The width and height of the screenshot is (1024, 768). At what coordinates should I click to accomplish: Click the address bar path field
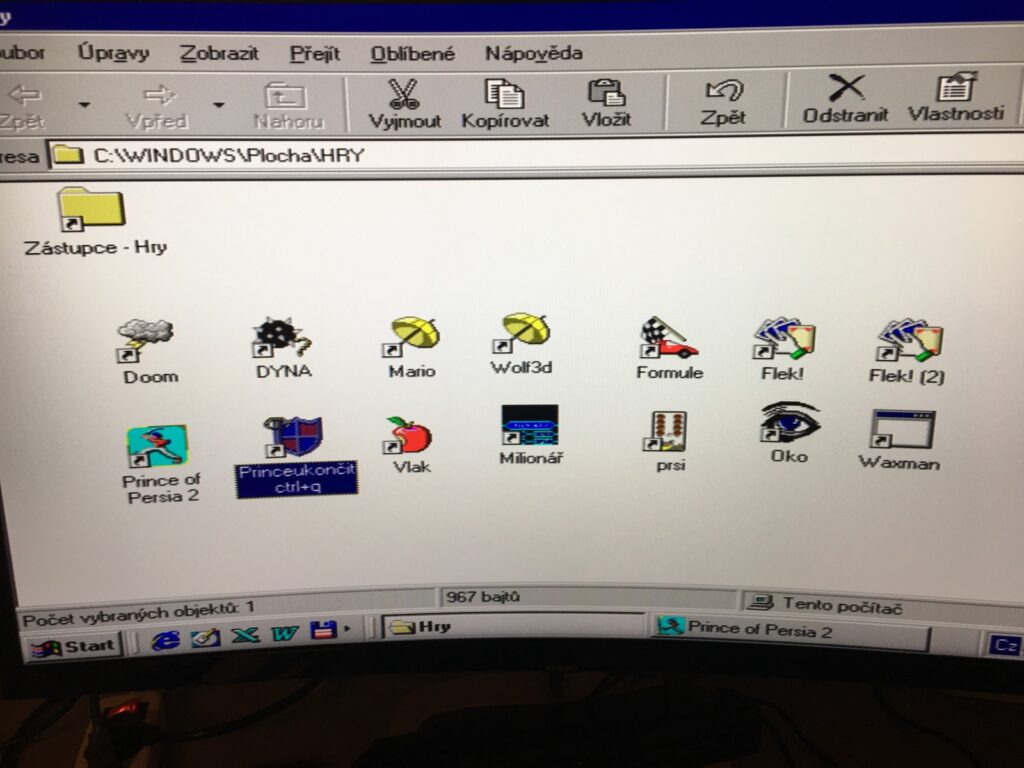[536, 155]
